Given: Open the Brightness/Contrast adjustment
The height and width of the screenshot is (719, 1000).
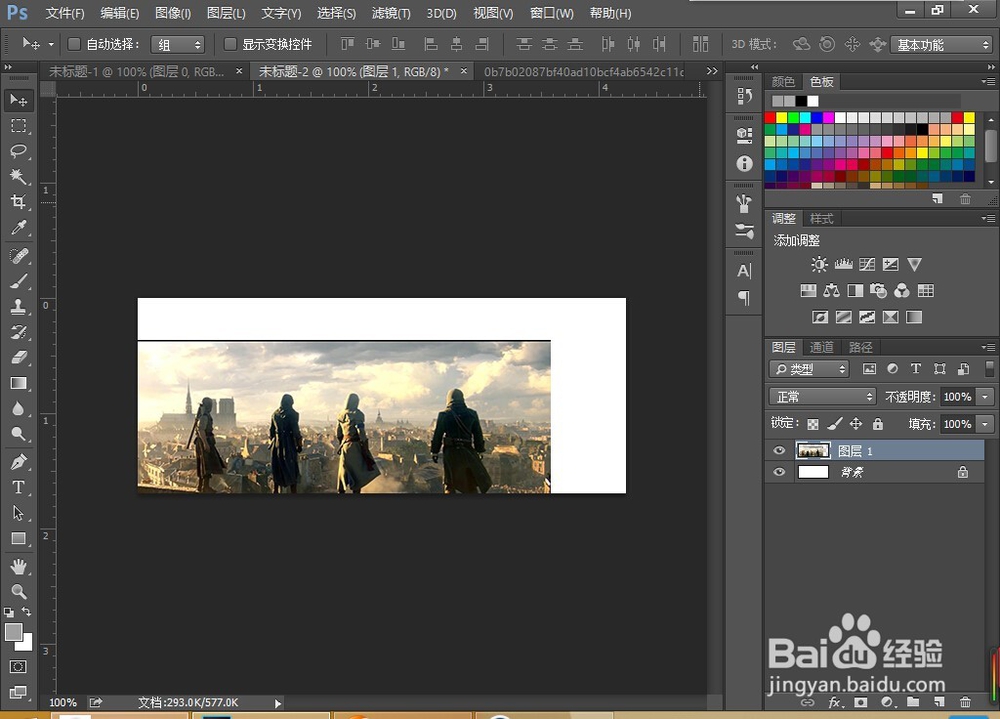Looking at the screenshot, I should click(819, 264).
